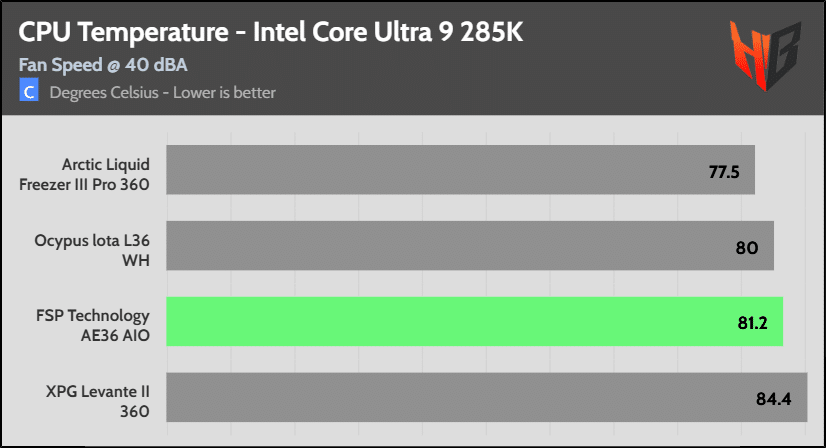
Task: Click the Ocypus Iota L36 WH label
Action: 92,250
